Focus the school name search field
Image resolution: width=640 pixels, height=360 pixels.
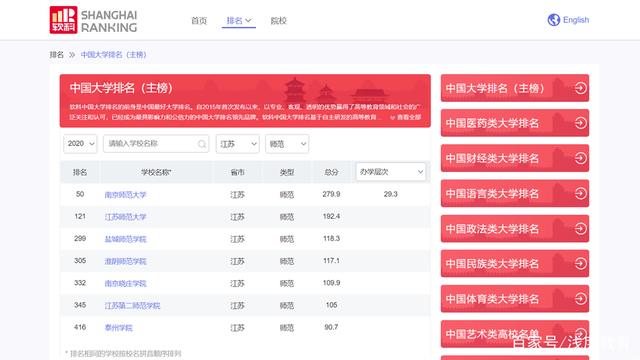coord(156,144)
